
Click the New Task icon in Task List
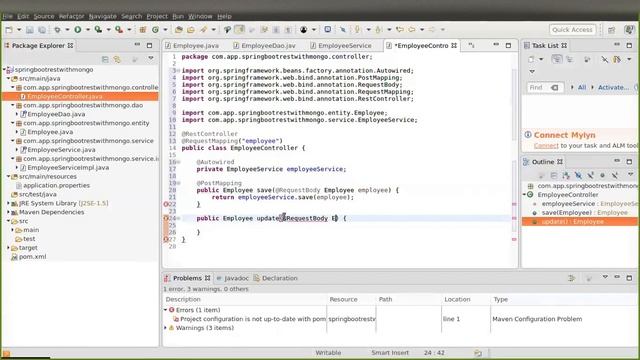point(531,59)
